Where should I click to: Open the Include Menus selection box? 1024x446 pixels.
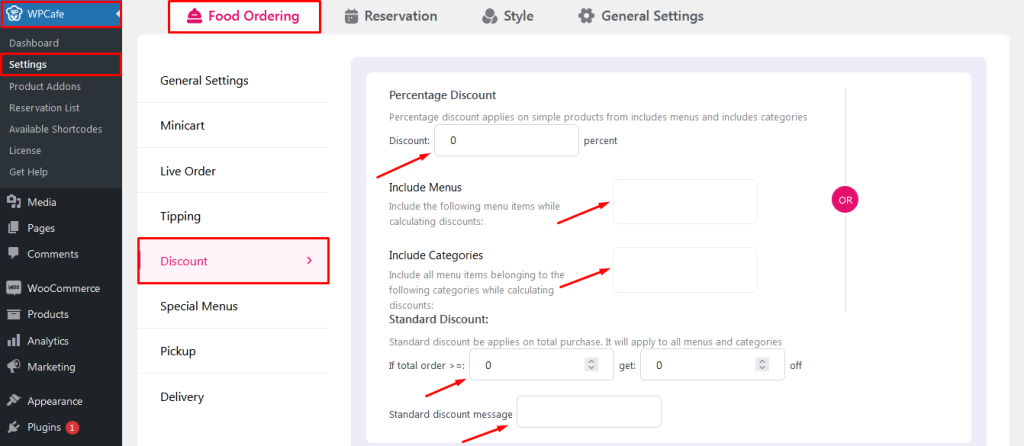(684, 202)
